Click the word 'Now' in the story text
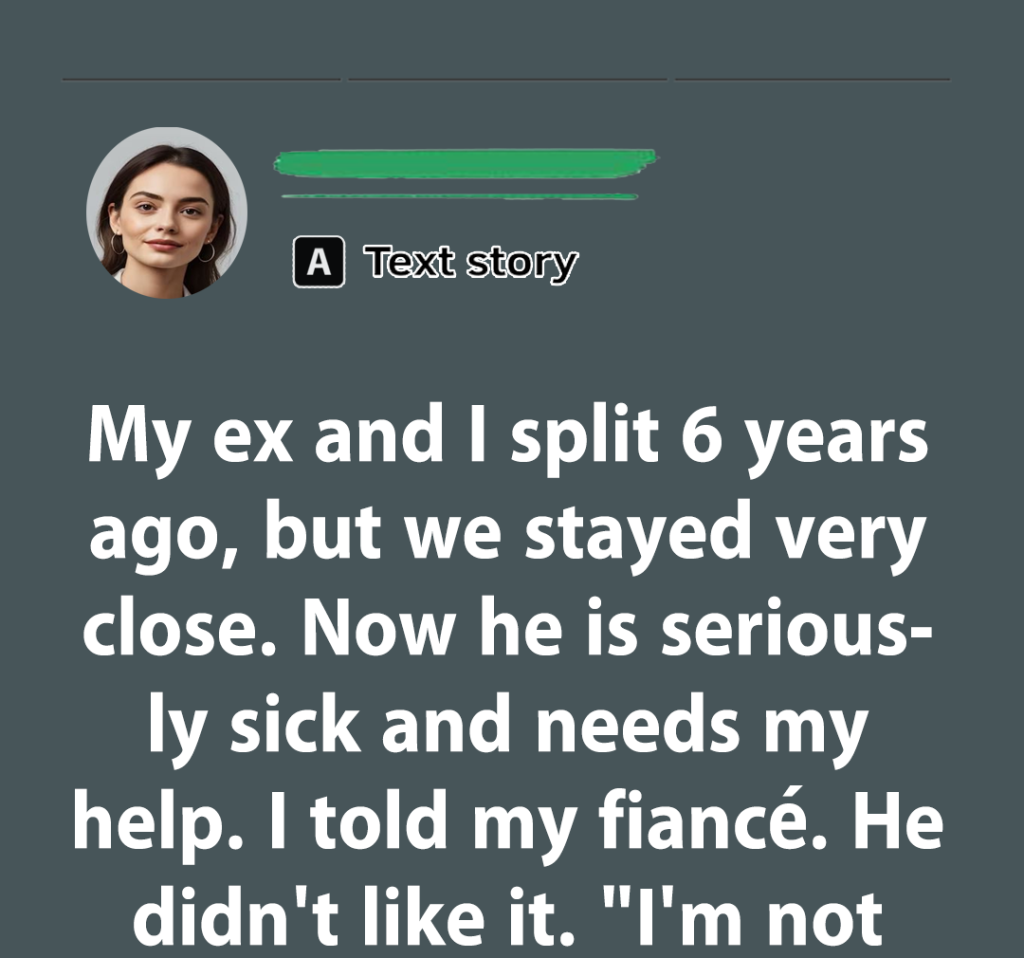Viewport: 1024px width, 958px height. coord(379,628)
